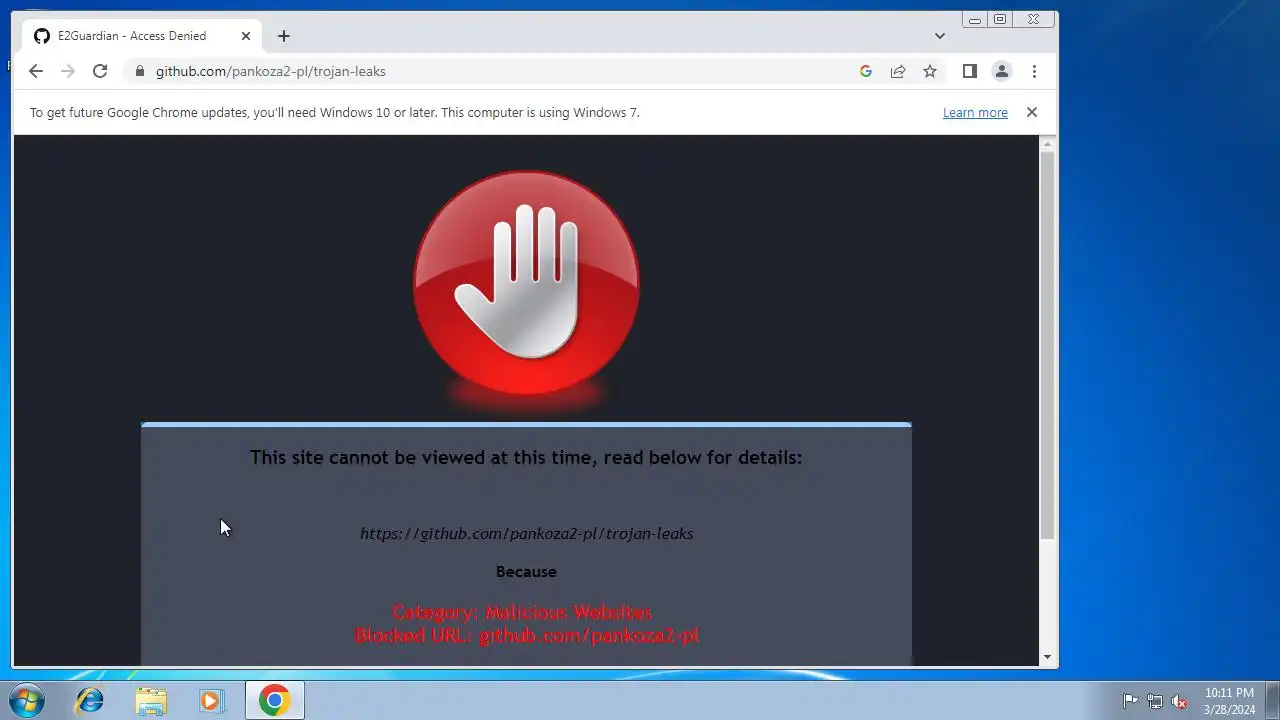
Task: Open Action Center flag icon
Action: pyautogui.click(x=1130, y=701)
